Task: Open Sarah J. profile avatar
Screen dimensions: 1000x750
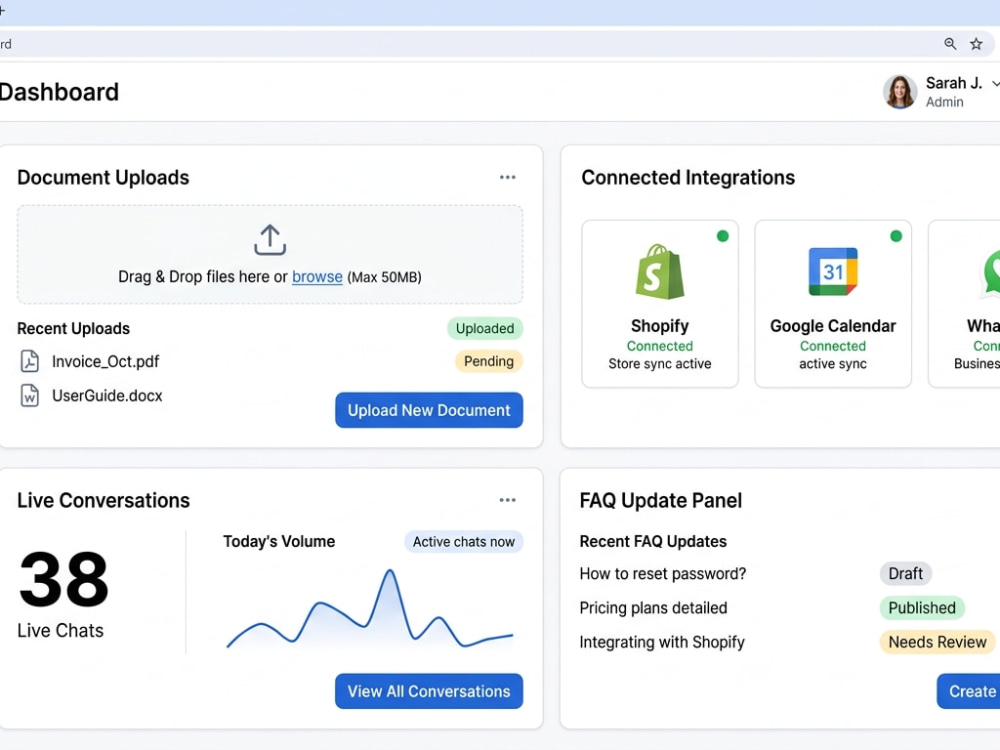Action: (900, 92)
